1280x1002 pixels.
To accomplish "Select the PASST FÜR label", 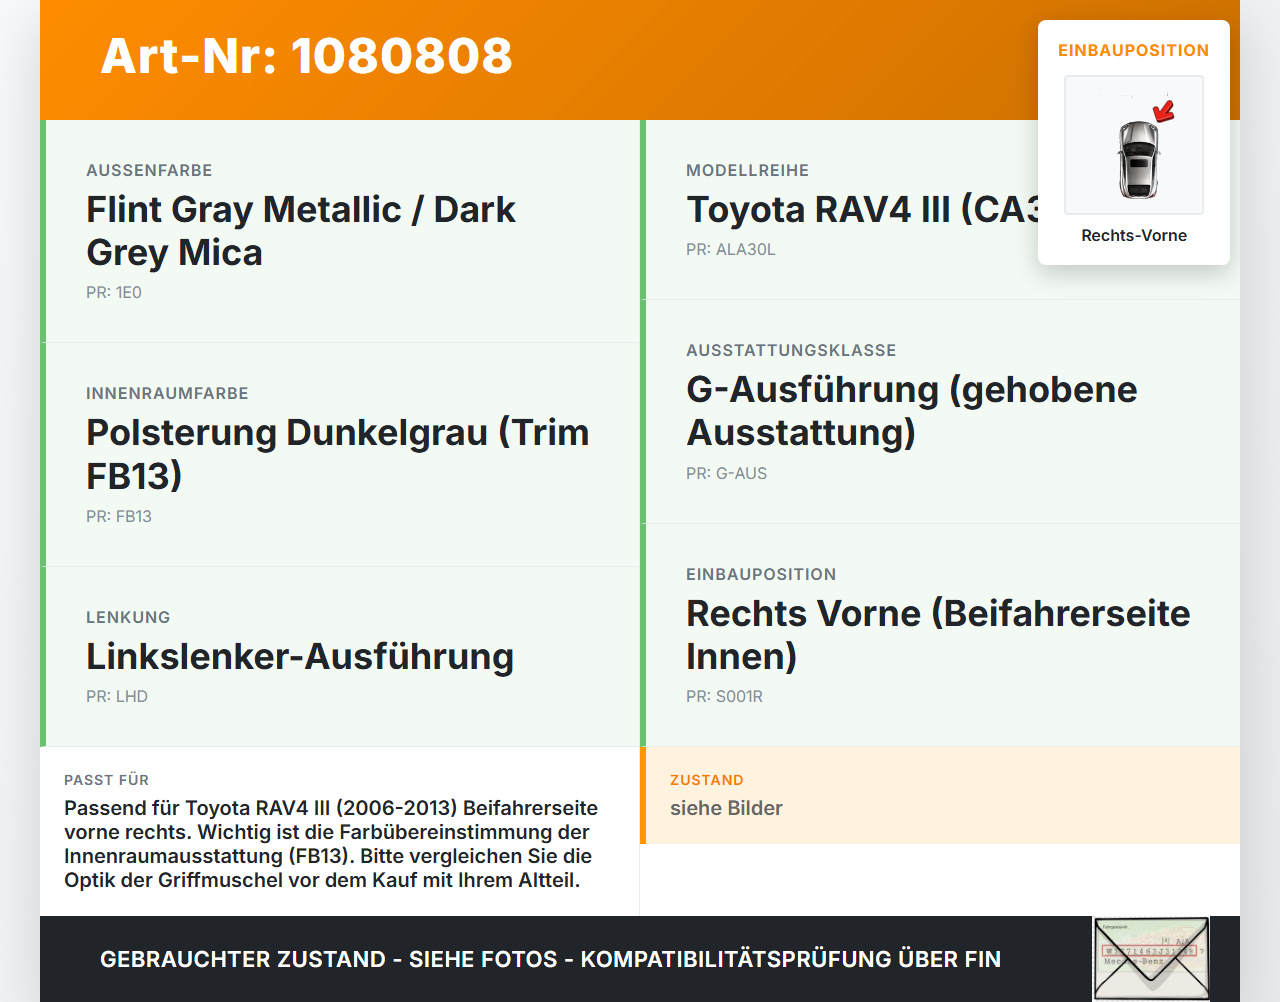I will [x=107, y=780].
